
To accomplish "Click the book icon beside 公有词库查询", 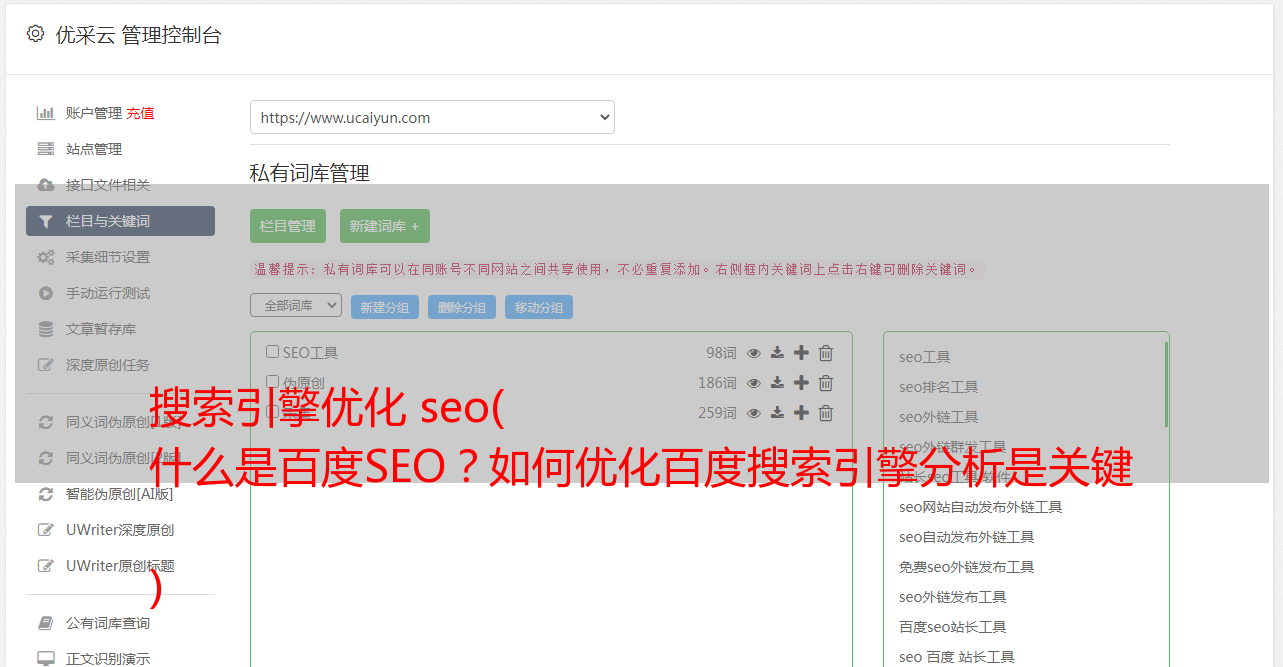I will 46,623.
